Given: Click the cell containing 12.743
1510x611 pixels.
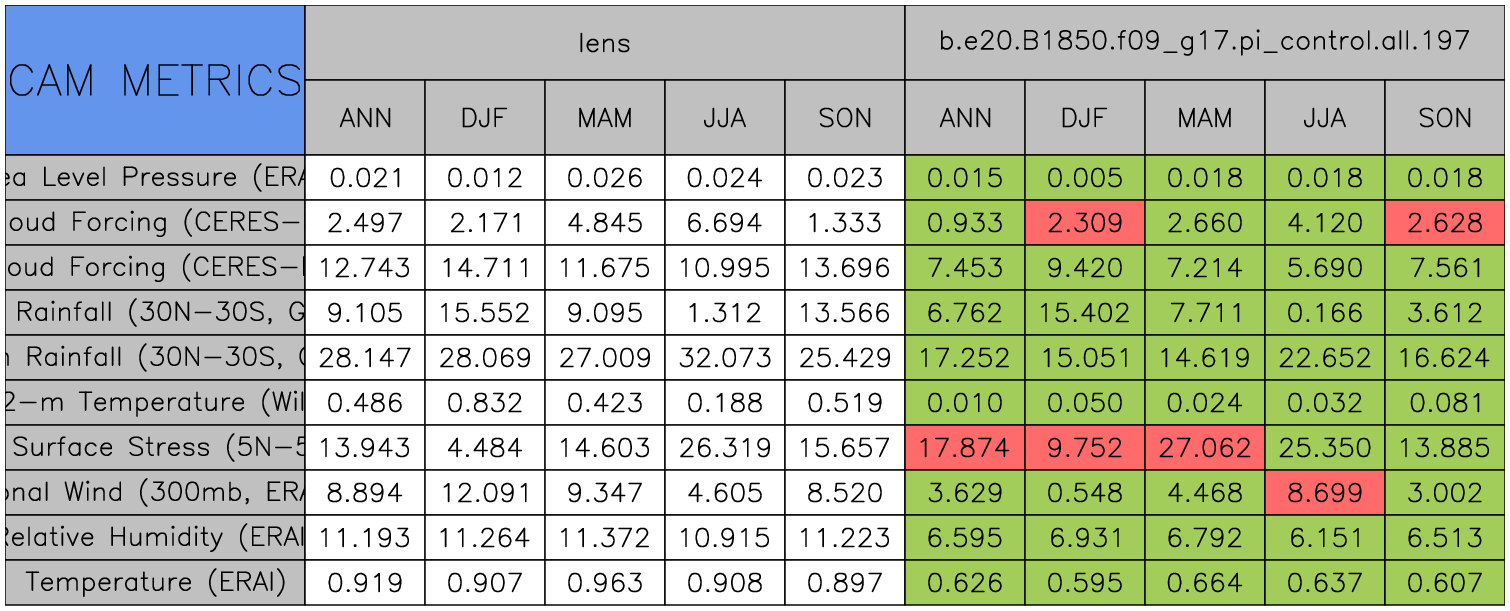Looking at the screenshot, I should click(x=365, y=268).
